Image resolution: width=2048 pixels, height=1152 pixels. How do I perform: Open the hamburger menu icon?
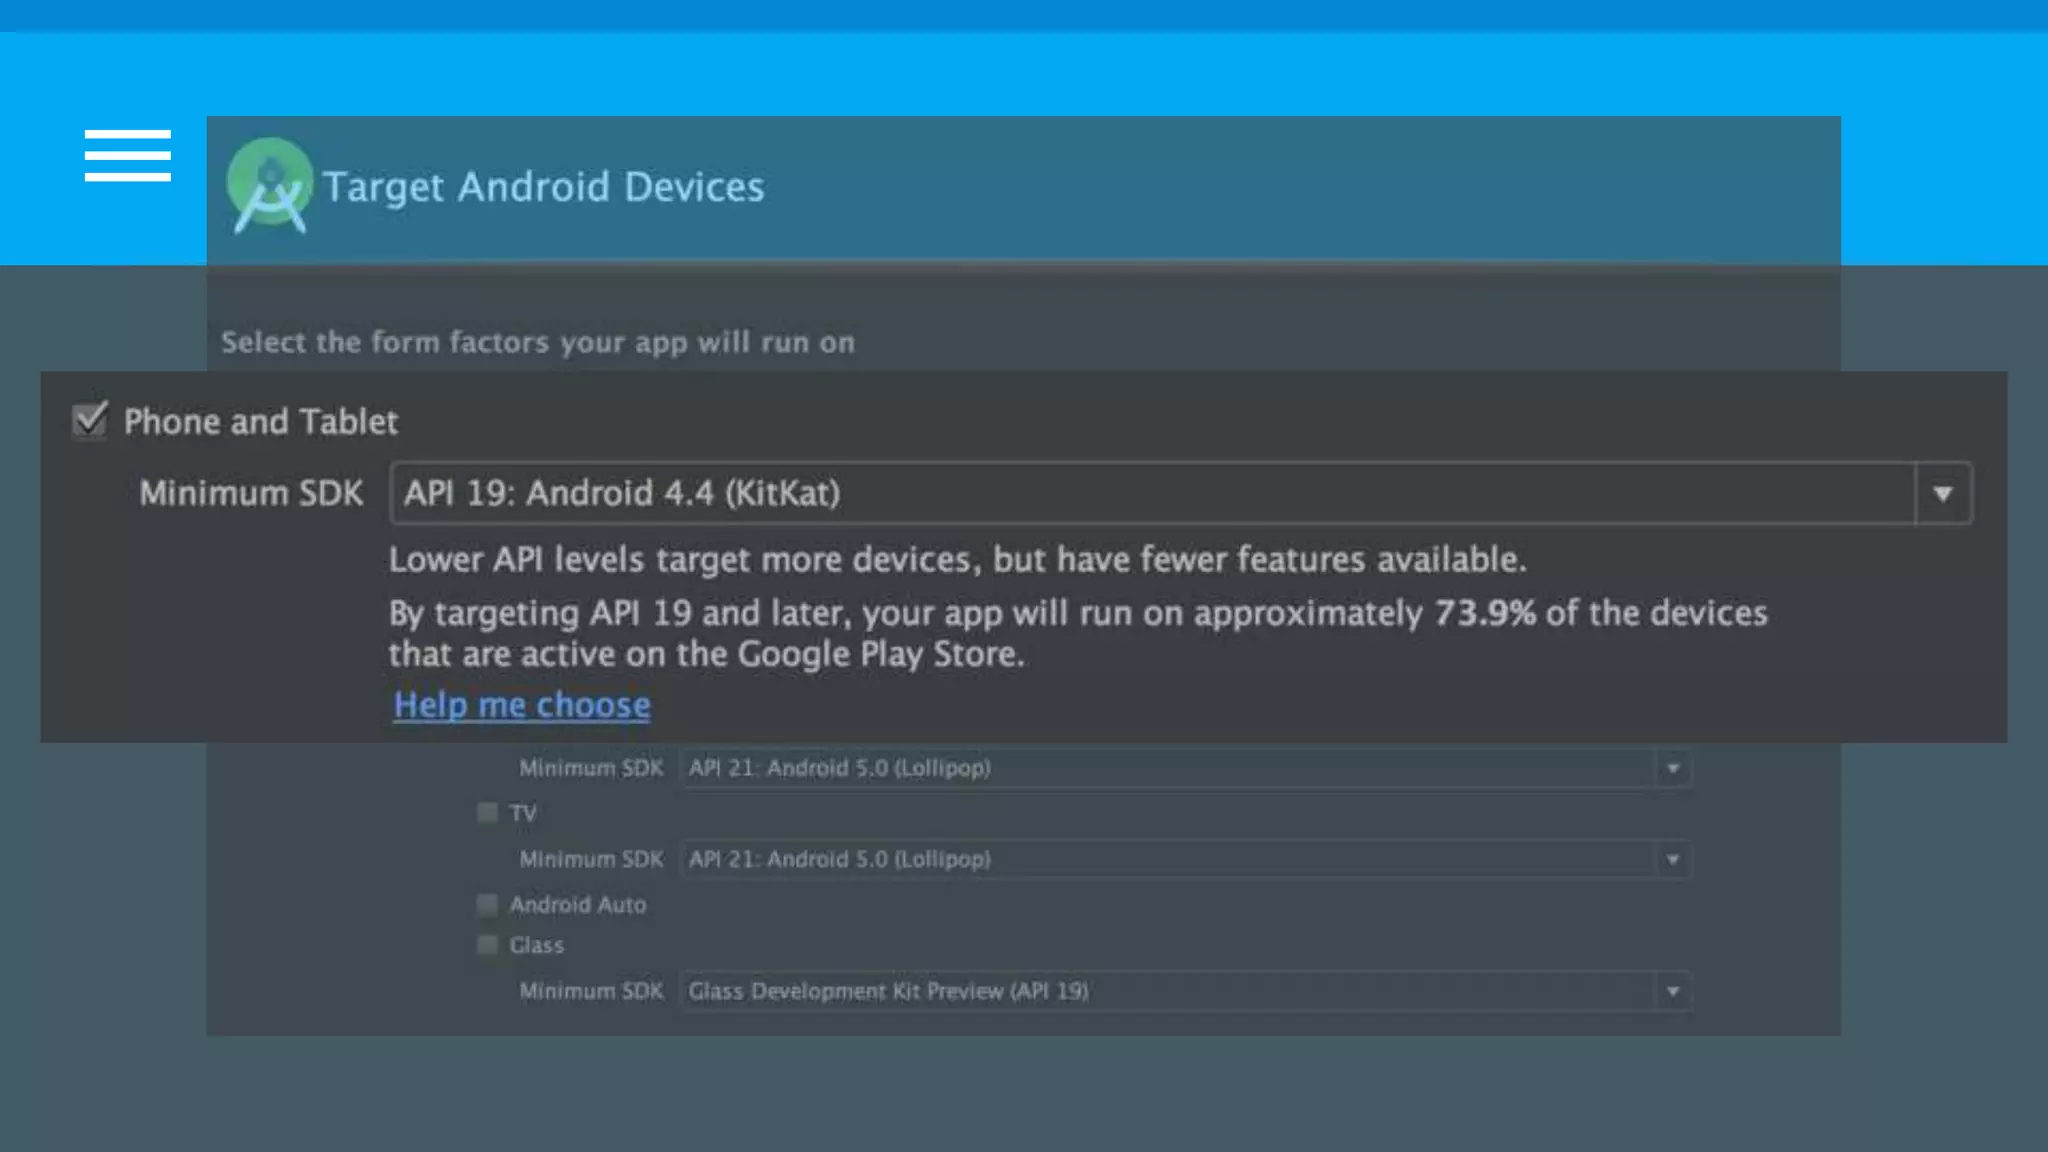(x=127, y=156)
